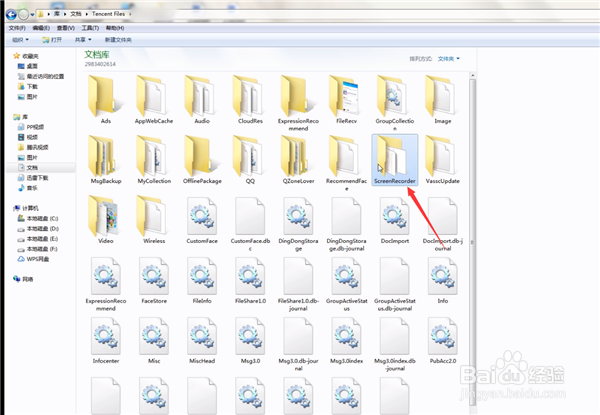Select the FaceStore file
This screenshot has height=415, width=600.
point(154,280)
